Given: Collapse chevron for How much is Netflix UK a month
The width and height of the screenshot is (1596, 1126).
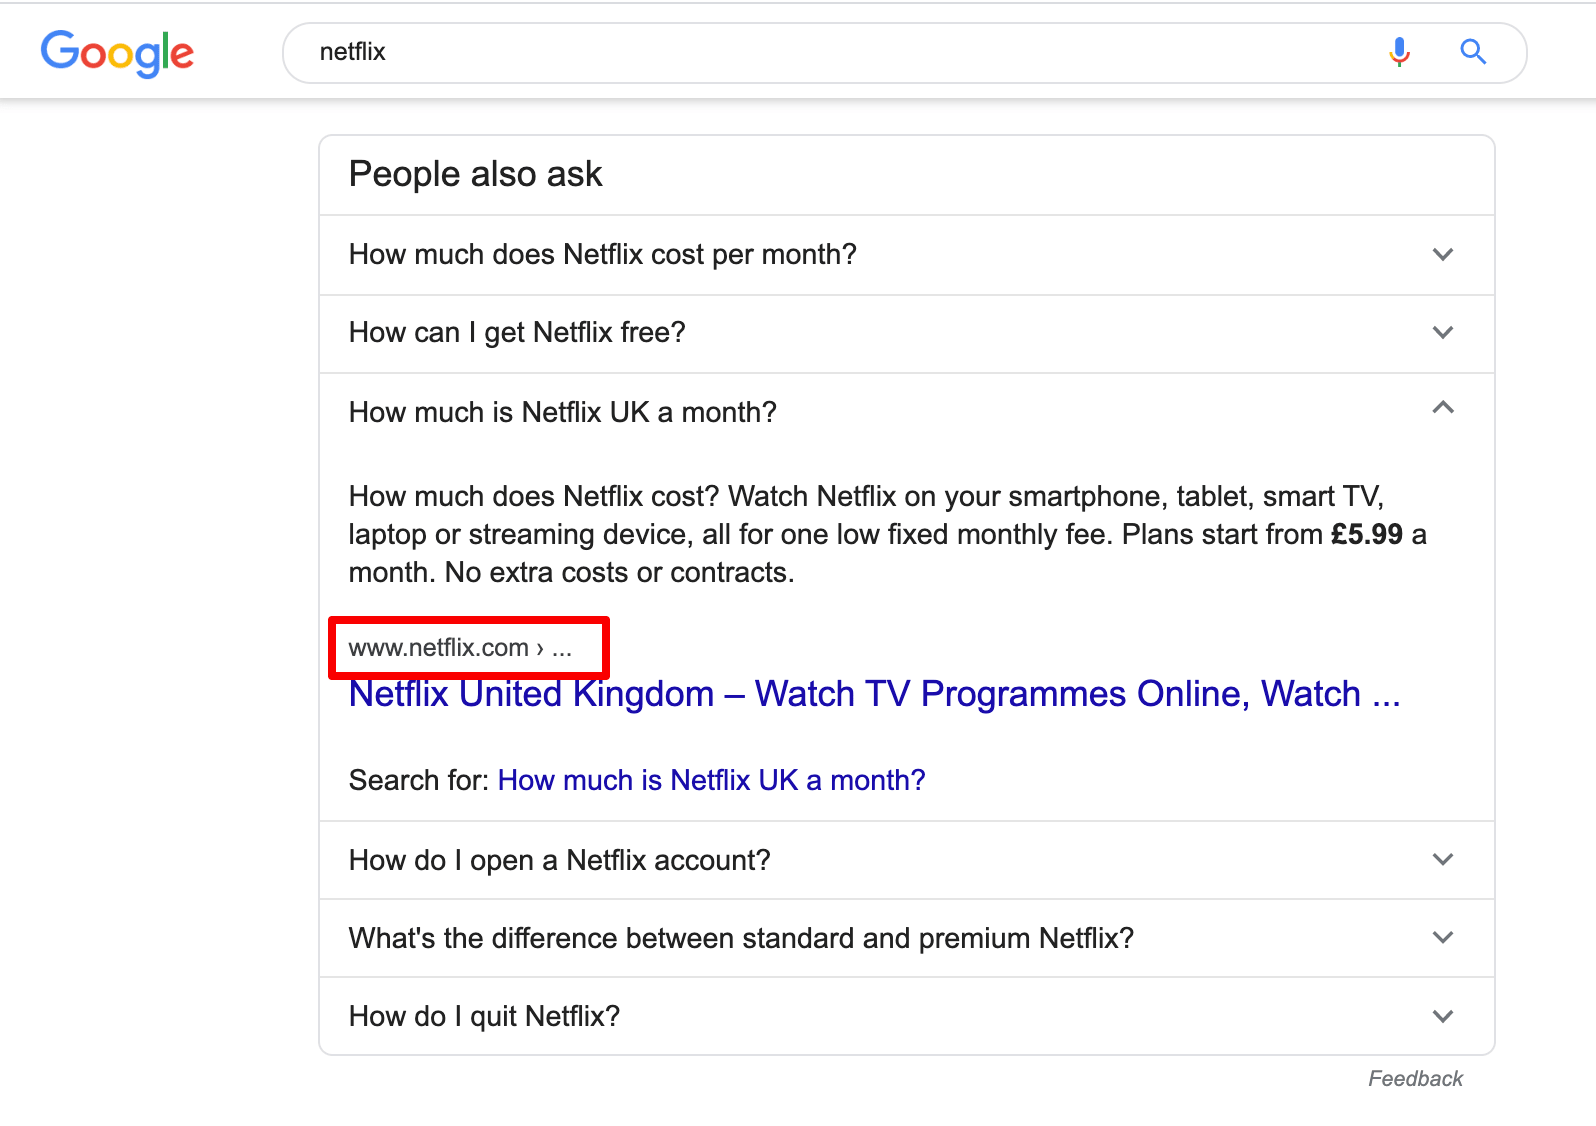Looking at the screenshot, I should point(1442,407).
